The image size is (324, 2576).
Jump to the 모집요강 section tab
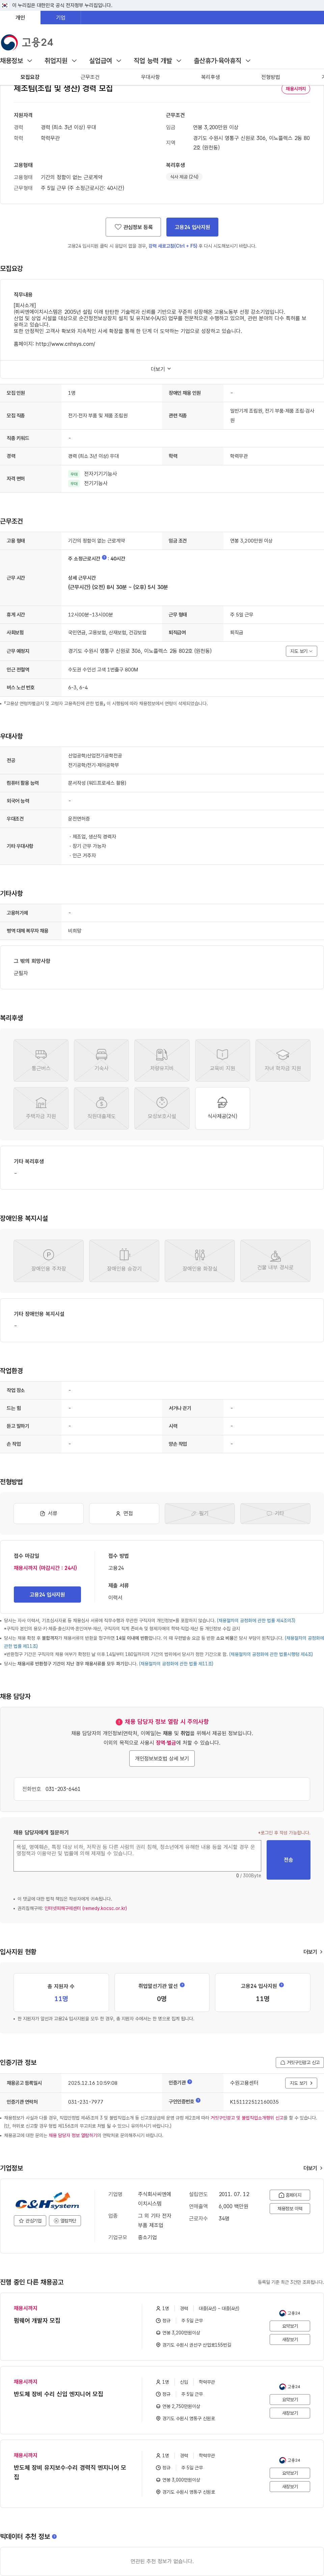30,77
